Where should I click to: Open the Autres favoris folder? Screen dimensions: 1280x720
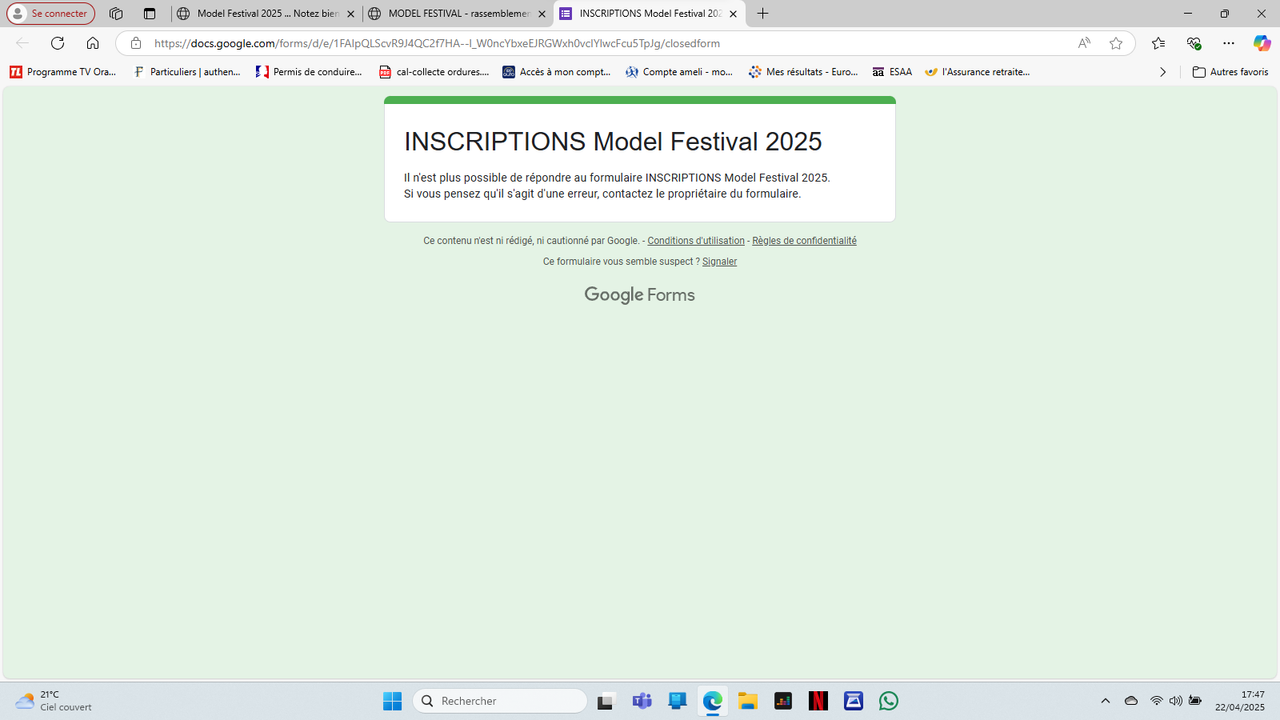point(1230,72)
